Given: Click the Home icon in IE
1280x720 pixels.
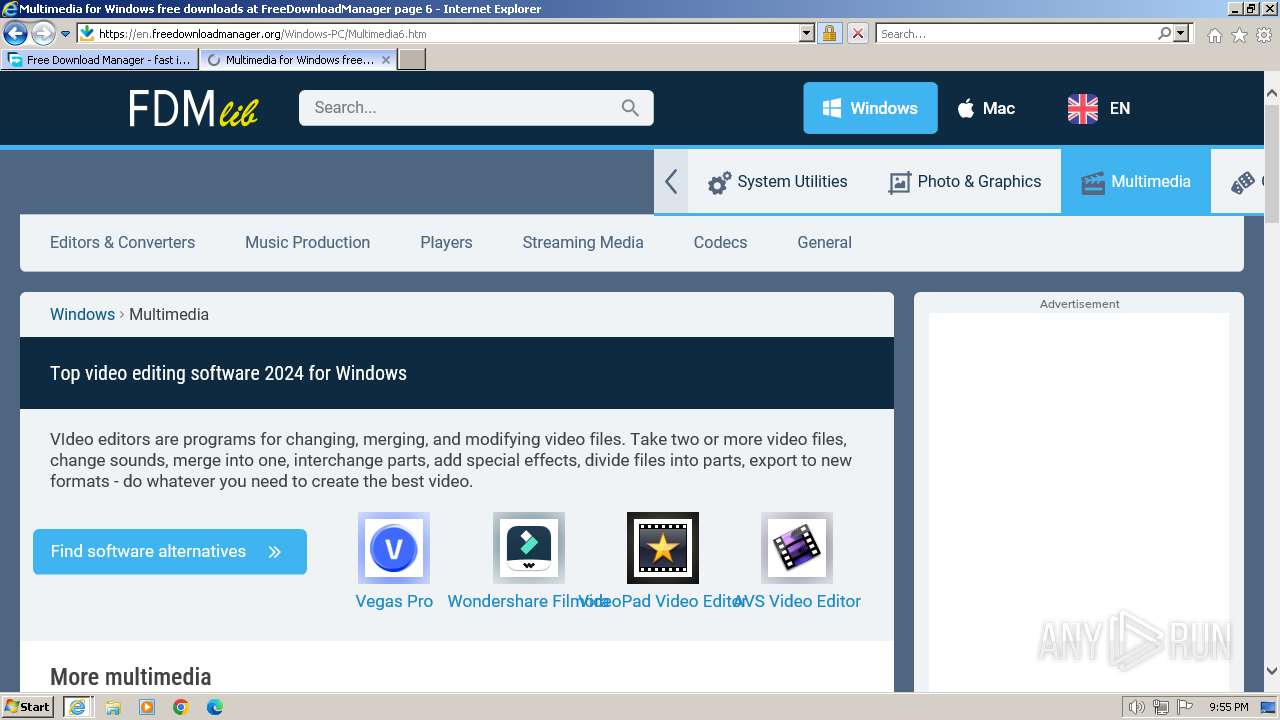Looking at the screenshot, I should tap(1214, 35).
